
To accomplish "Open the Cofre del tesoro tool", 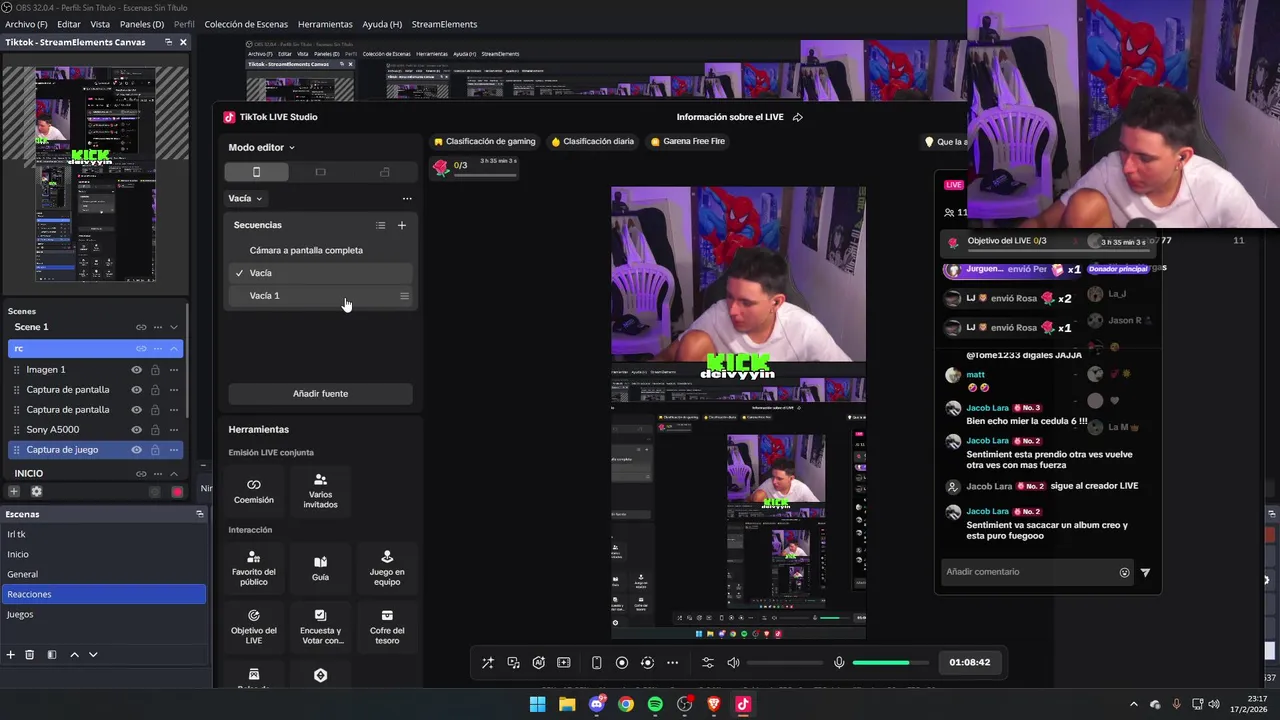I will 387,627.
